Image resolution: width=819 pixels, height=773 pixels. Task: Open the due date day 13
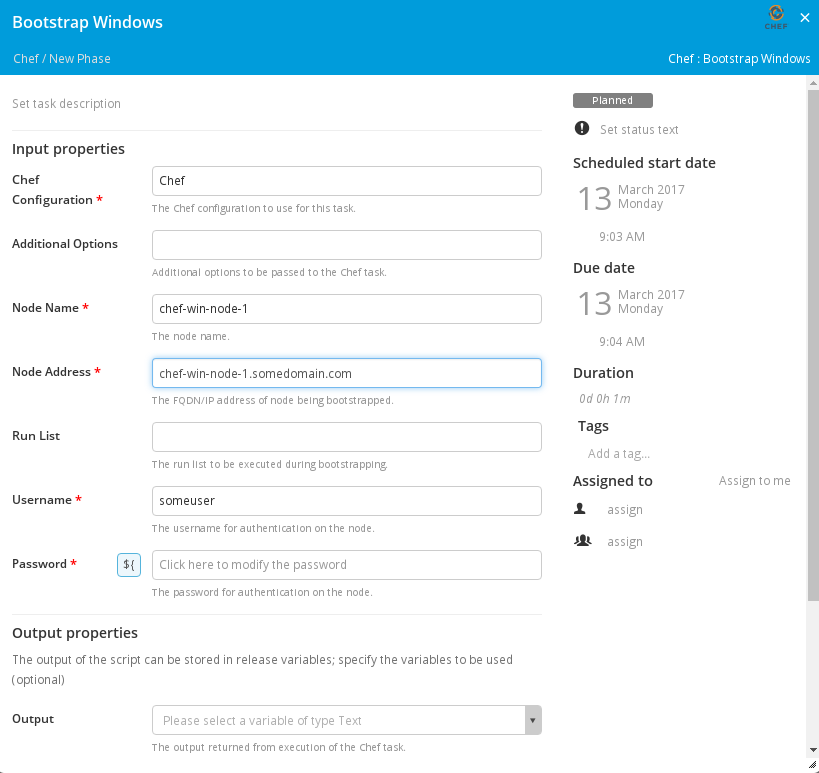(x=594, y=303)
